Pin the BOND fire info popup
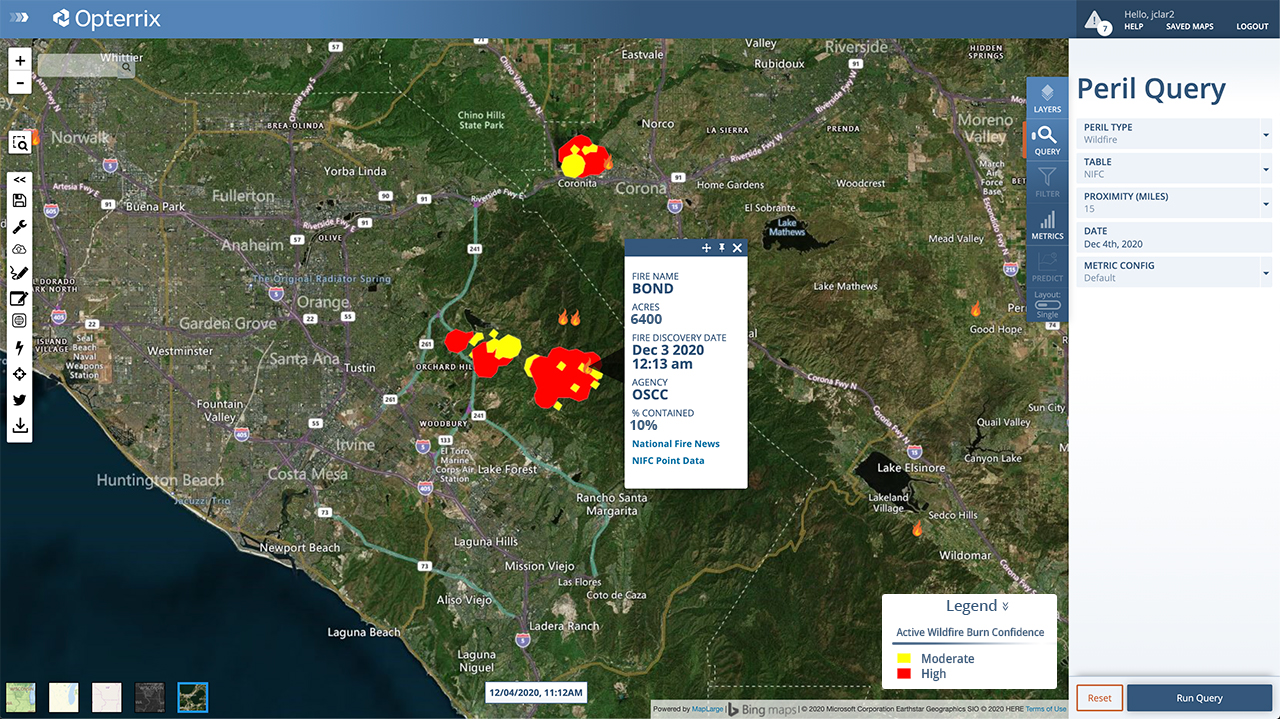Image resolution: width=1280 pixels, height=719 pixels. tap(722, 248)
